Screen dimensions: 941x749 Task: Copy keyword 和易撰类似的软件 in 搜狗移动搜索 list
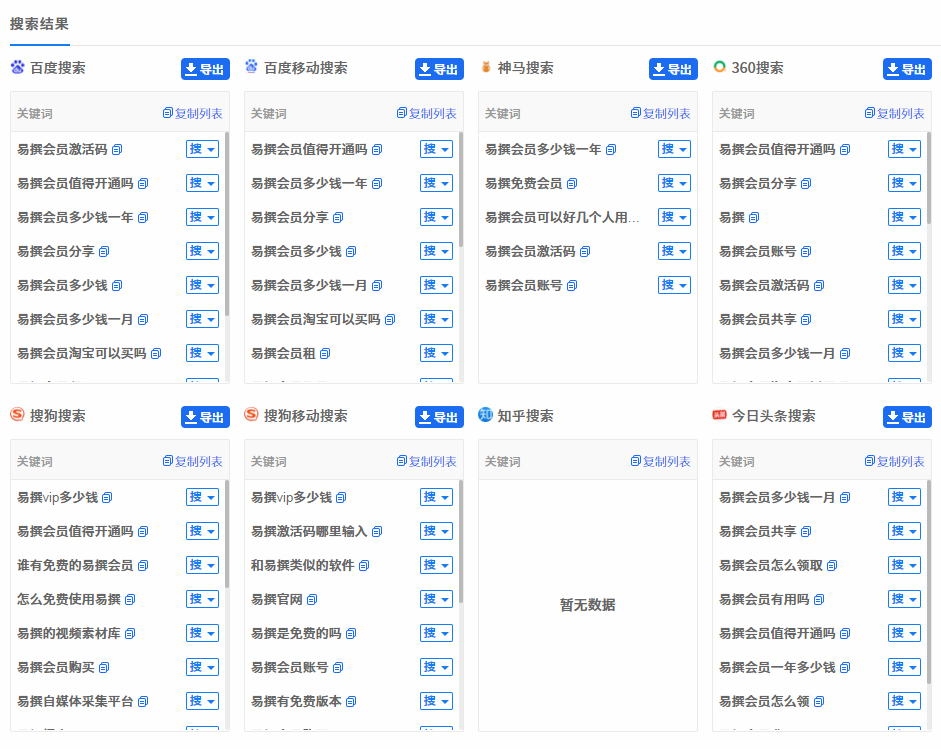(x=364, y=565)
